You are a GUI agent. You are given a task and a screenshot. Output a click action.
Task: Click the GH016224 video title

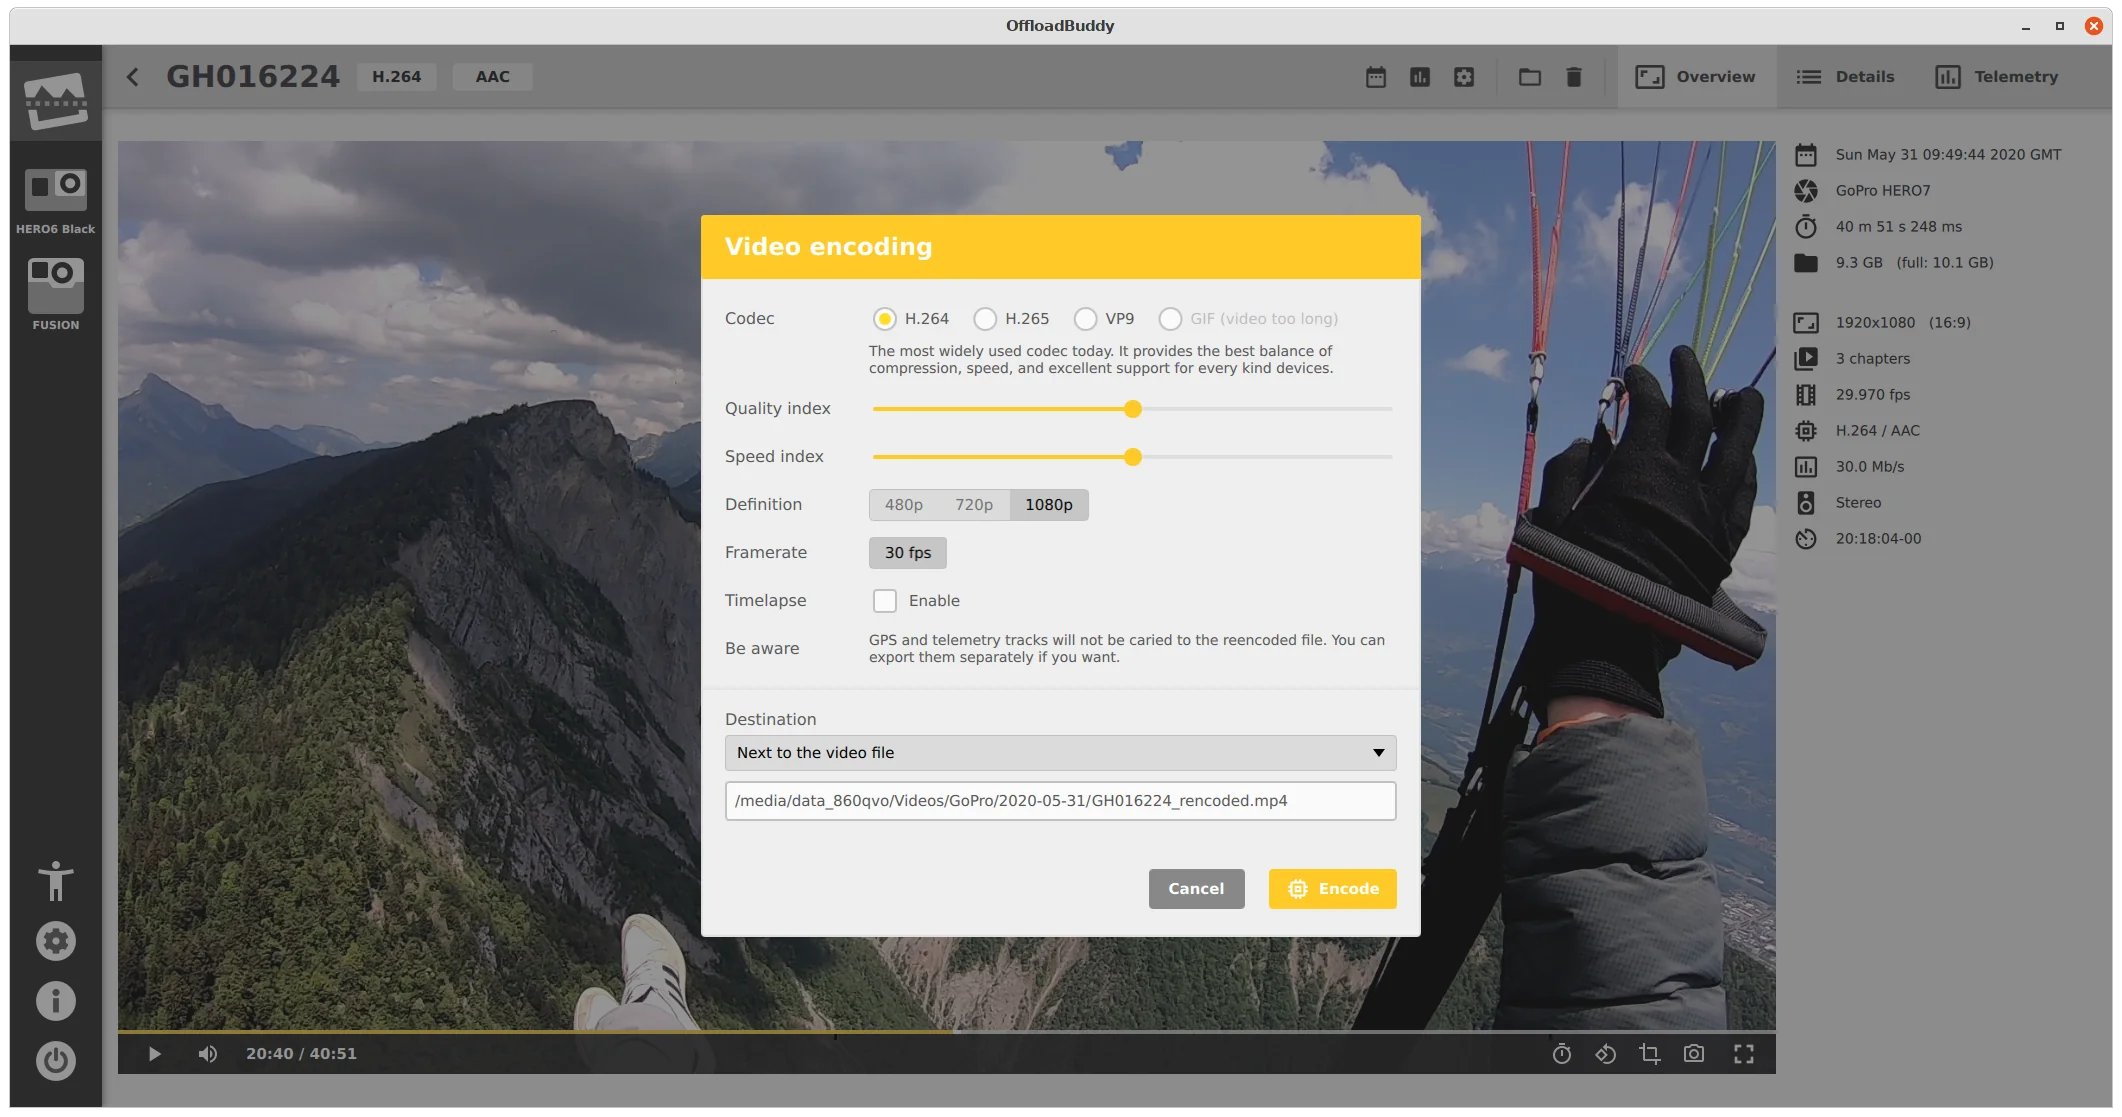pos(253,77)
